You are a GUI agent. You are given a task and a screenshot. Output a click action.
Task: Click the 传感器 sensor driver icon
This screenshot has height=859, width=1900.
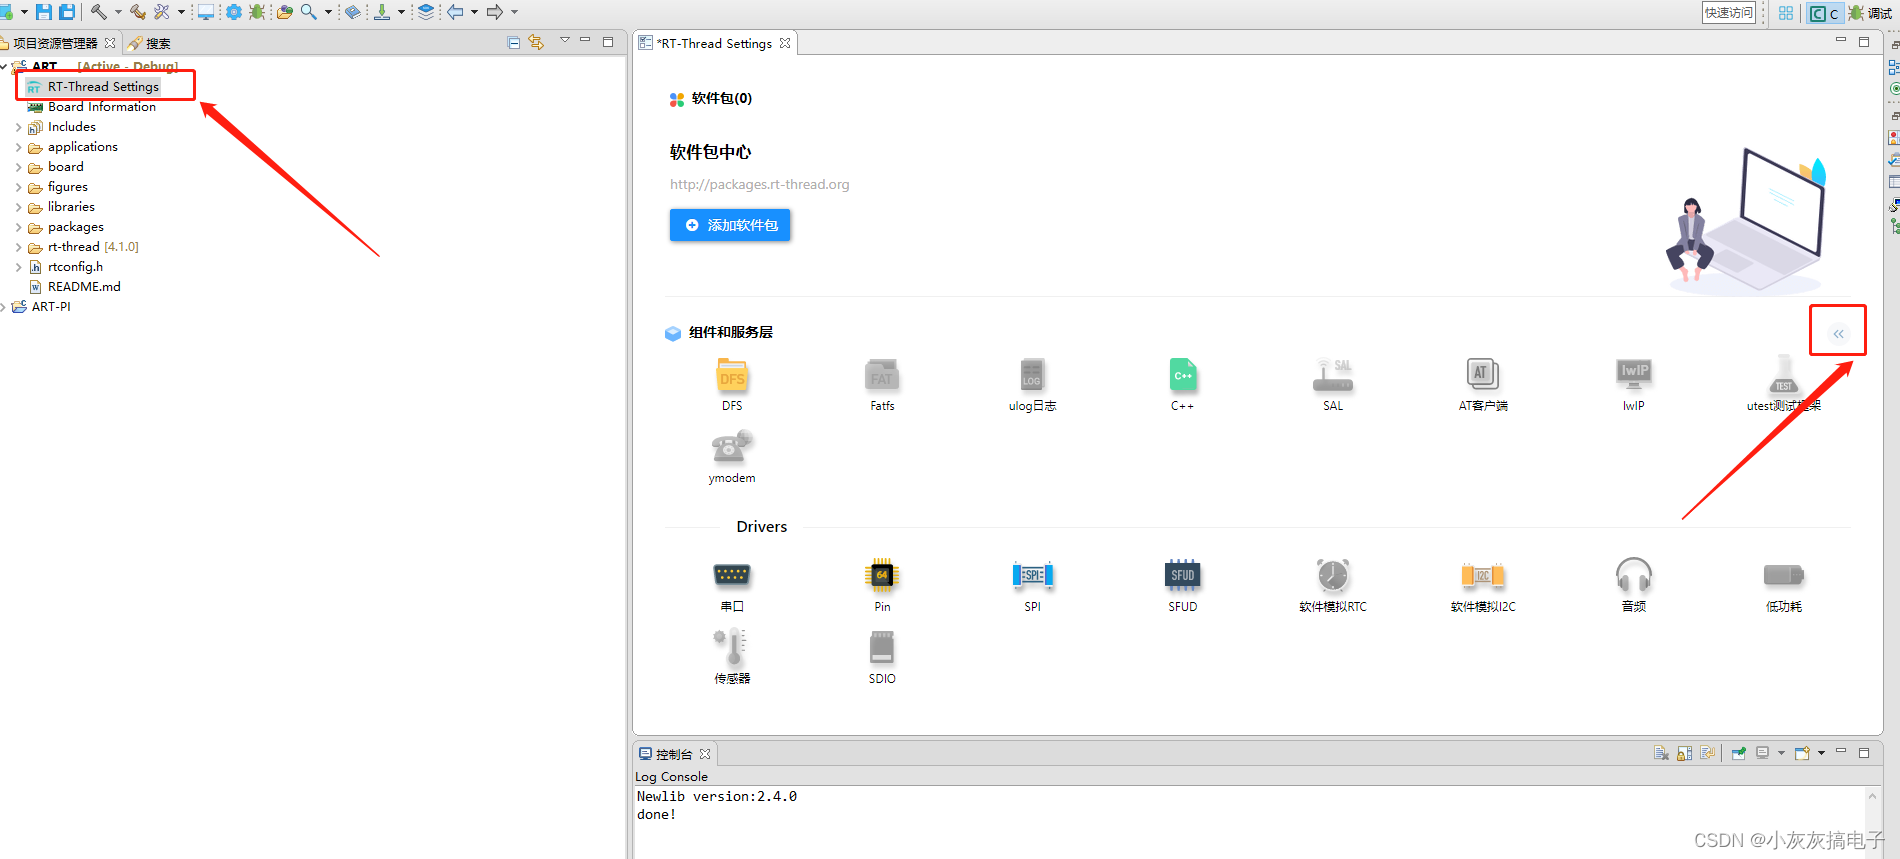(x=732, y=648)
